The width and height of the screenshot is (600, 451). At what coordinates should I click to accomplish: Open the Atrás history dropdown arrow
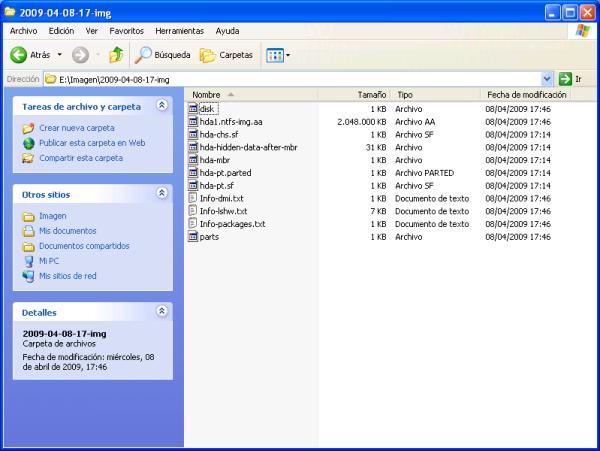(x=60, y=55)
